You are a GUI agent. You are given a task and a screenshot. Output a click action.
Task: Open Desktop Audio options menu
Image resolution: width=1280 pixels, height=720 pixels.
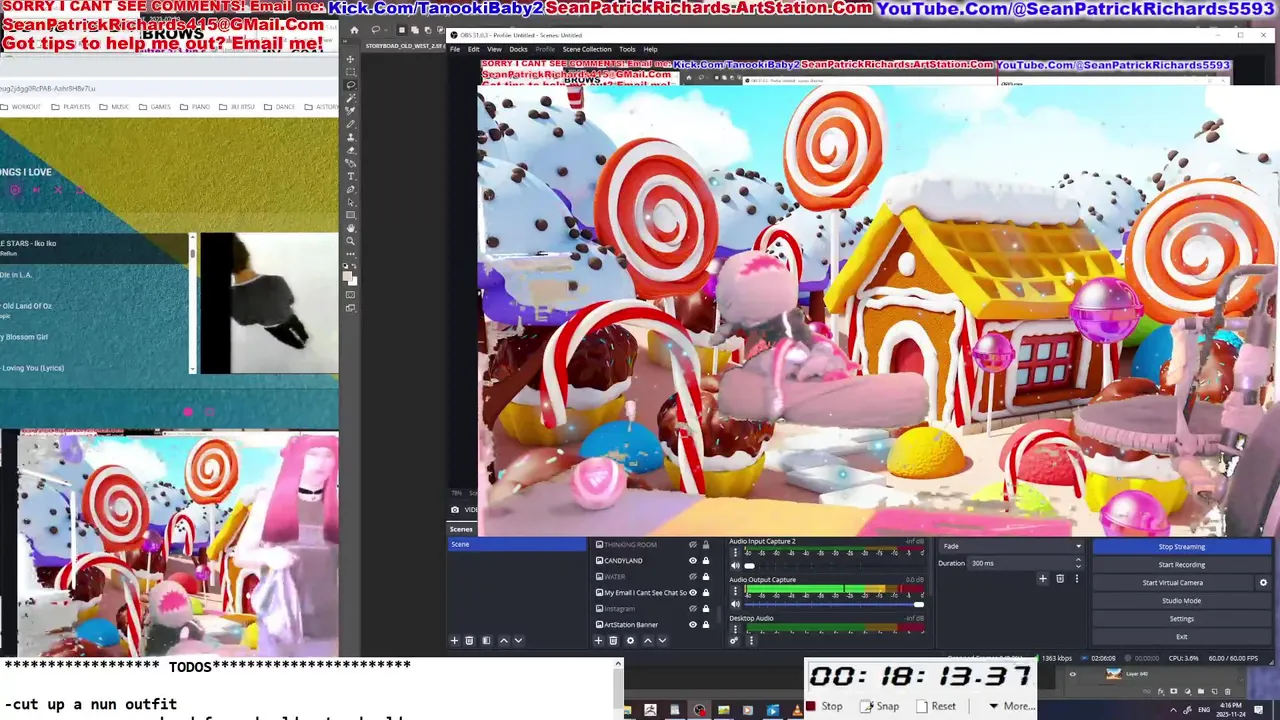click(736, 629)
